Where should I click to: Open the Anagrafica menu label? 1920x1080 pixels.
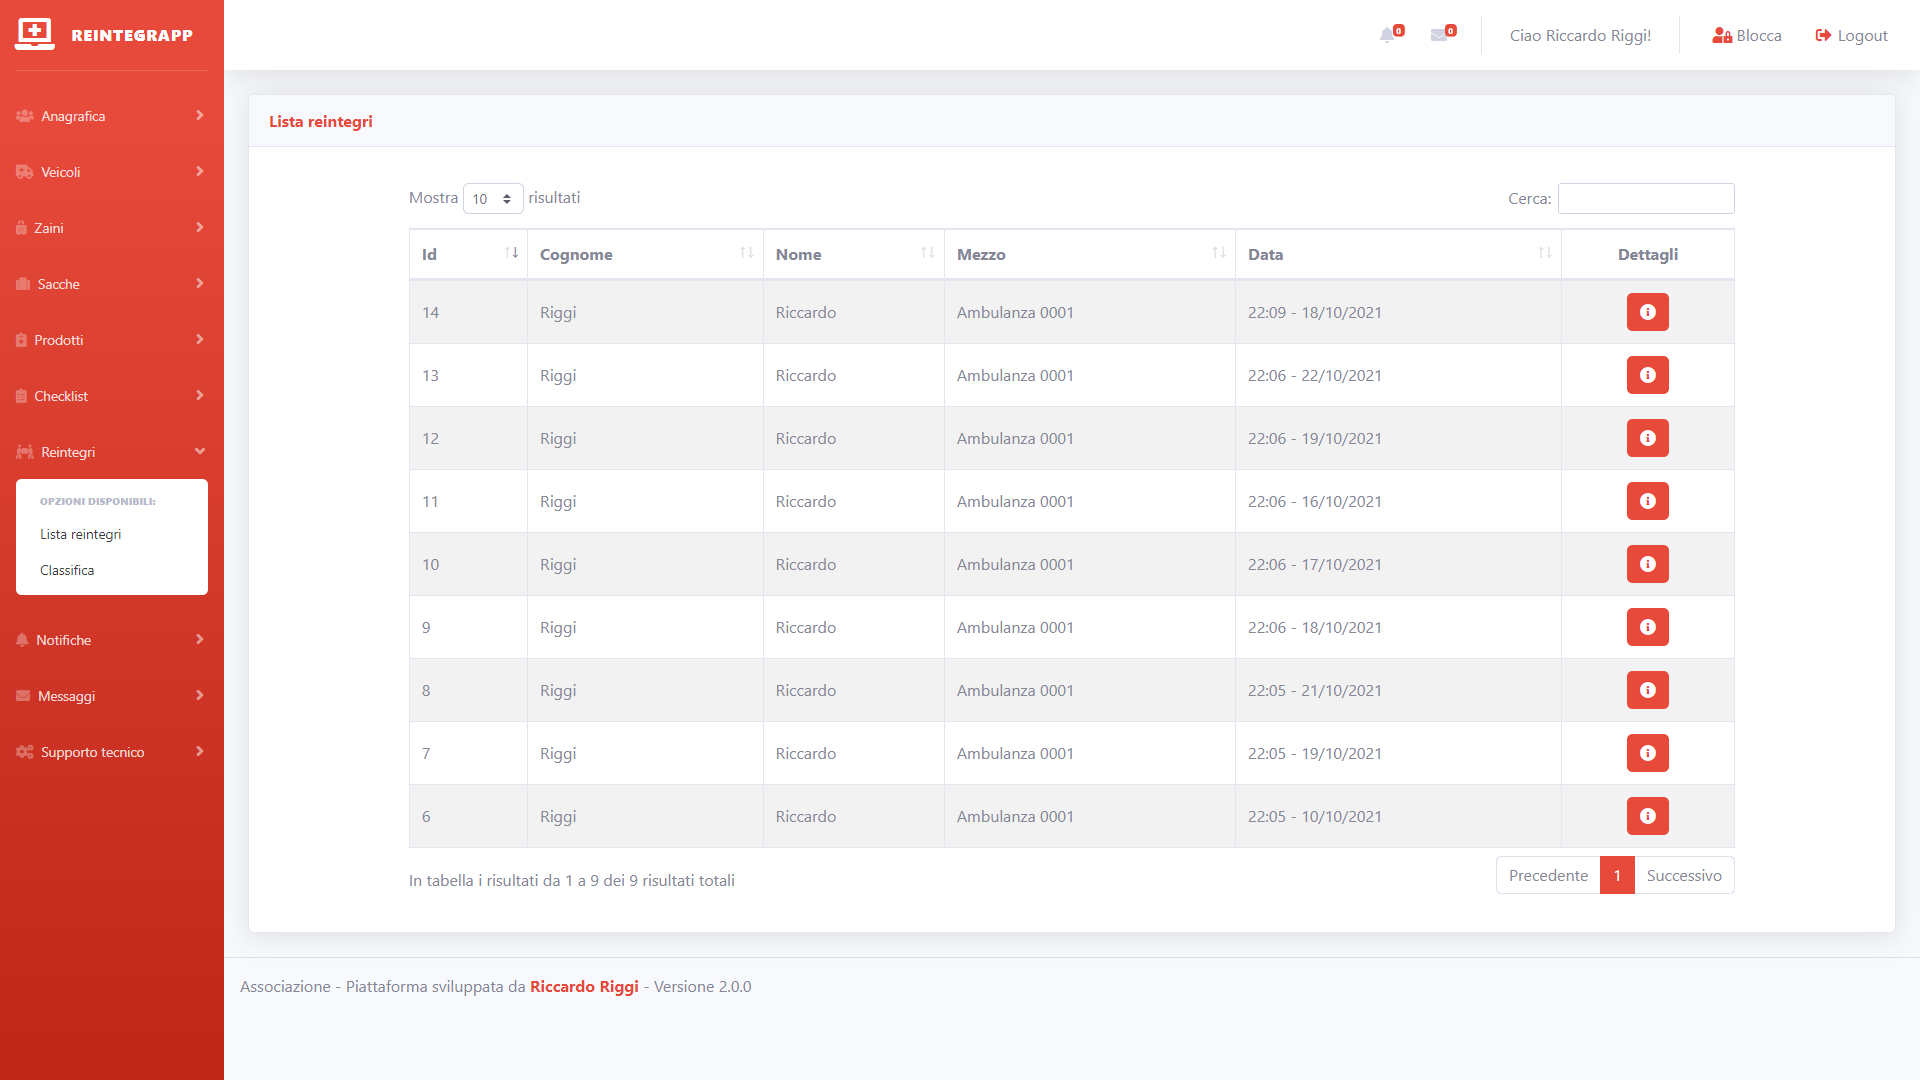tap(73, 116)
